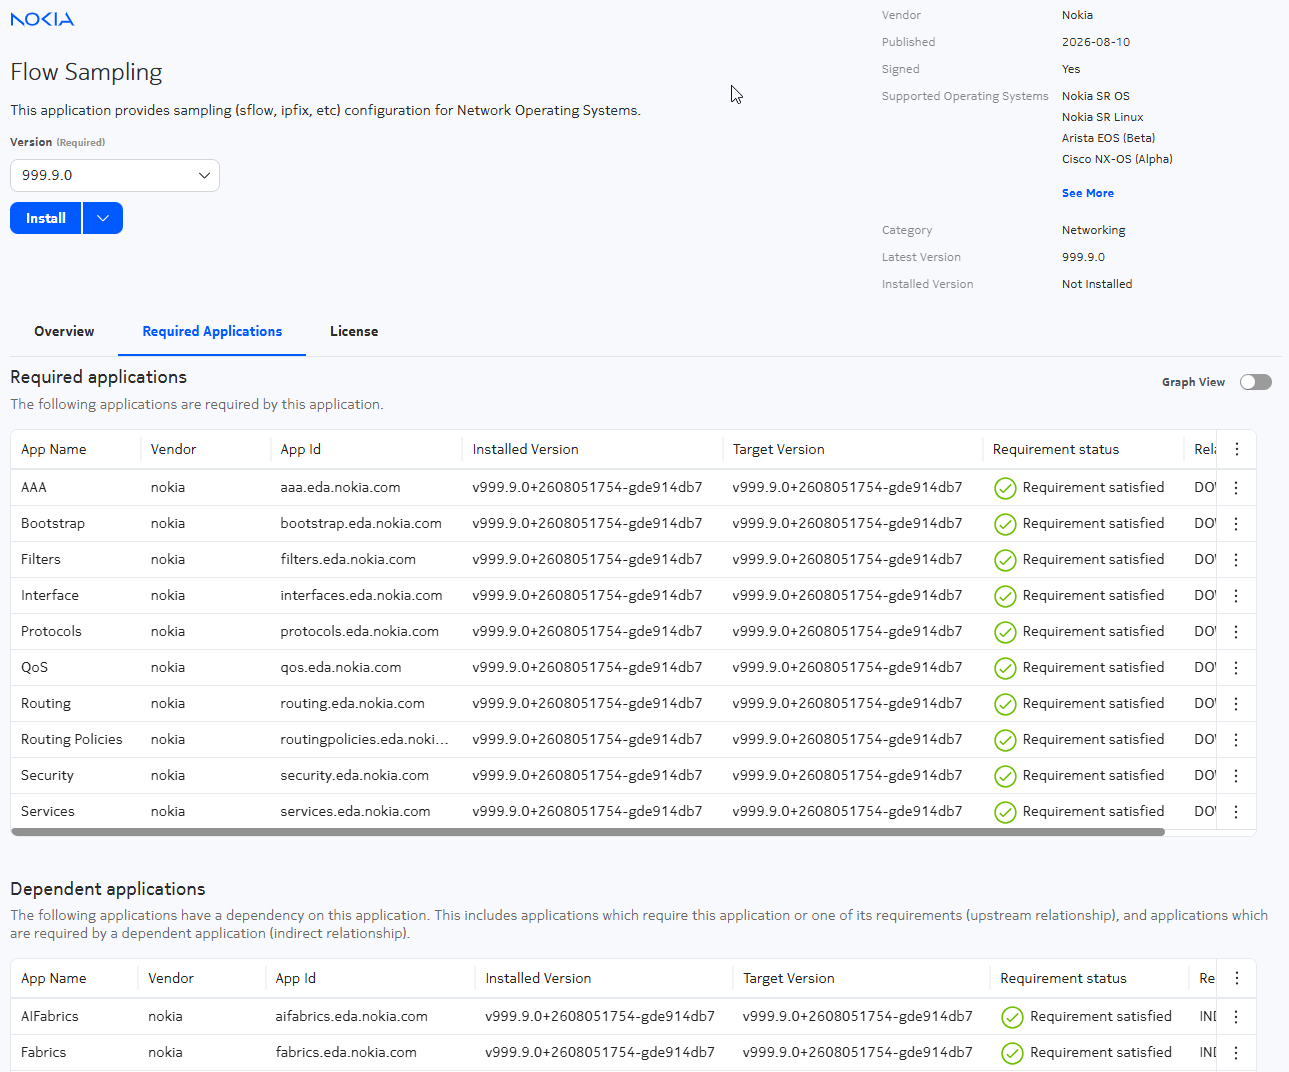Open row actions menu for AIFabrics
Screen dimensions: 1289x1072
(1236, 1017)
